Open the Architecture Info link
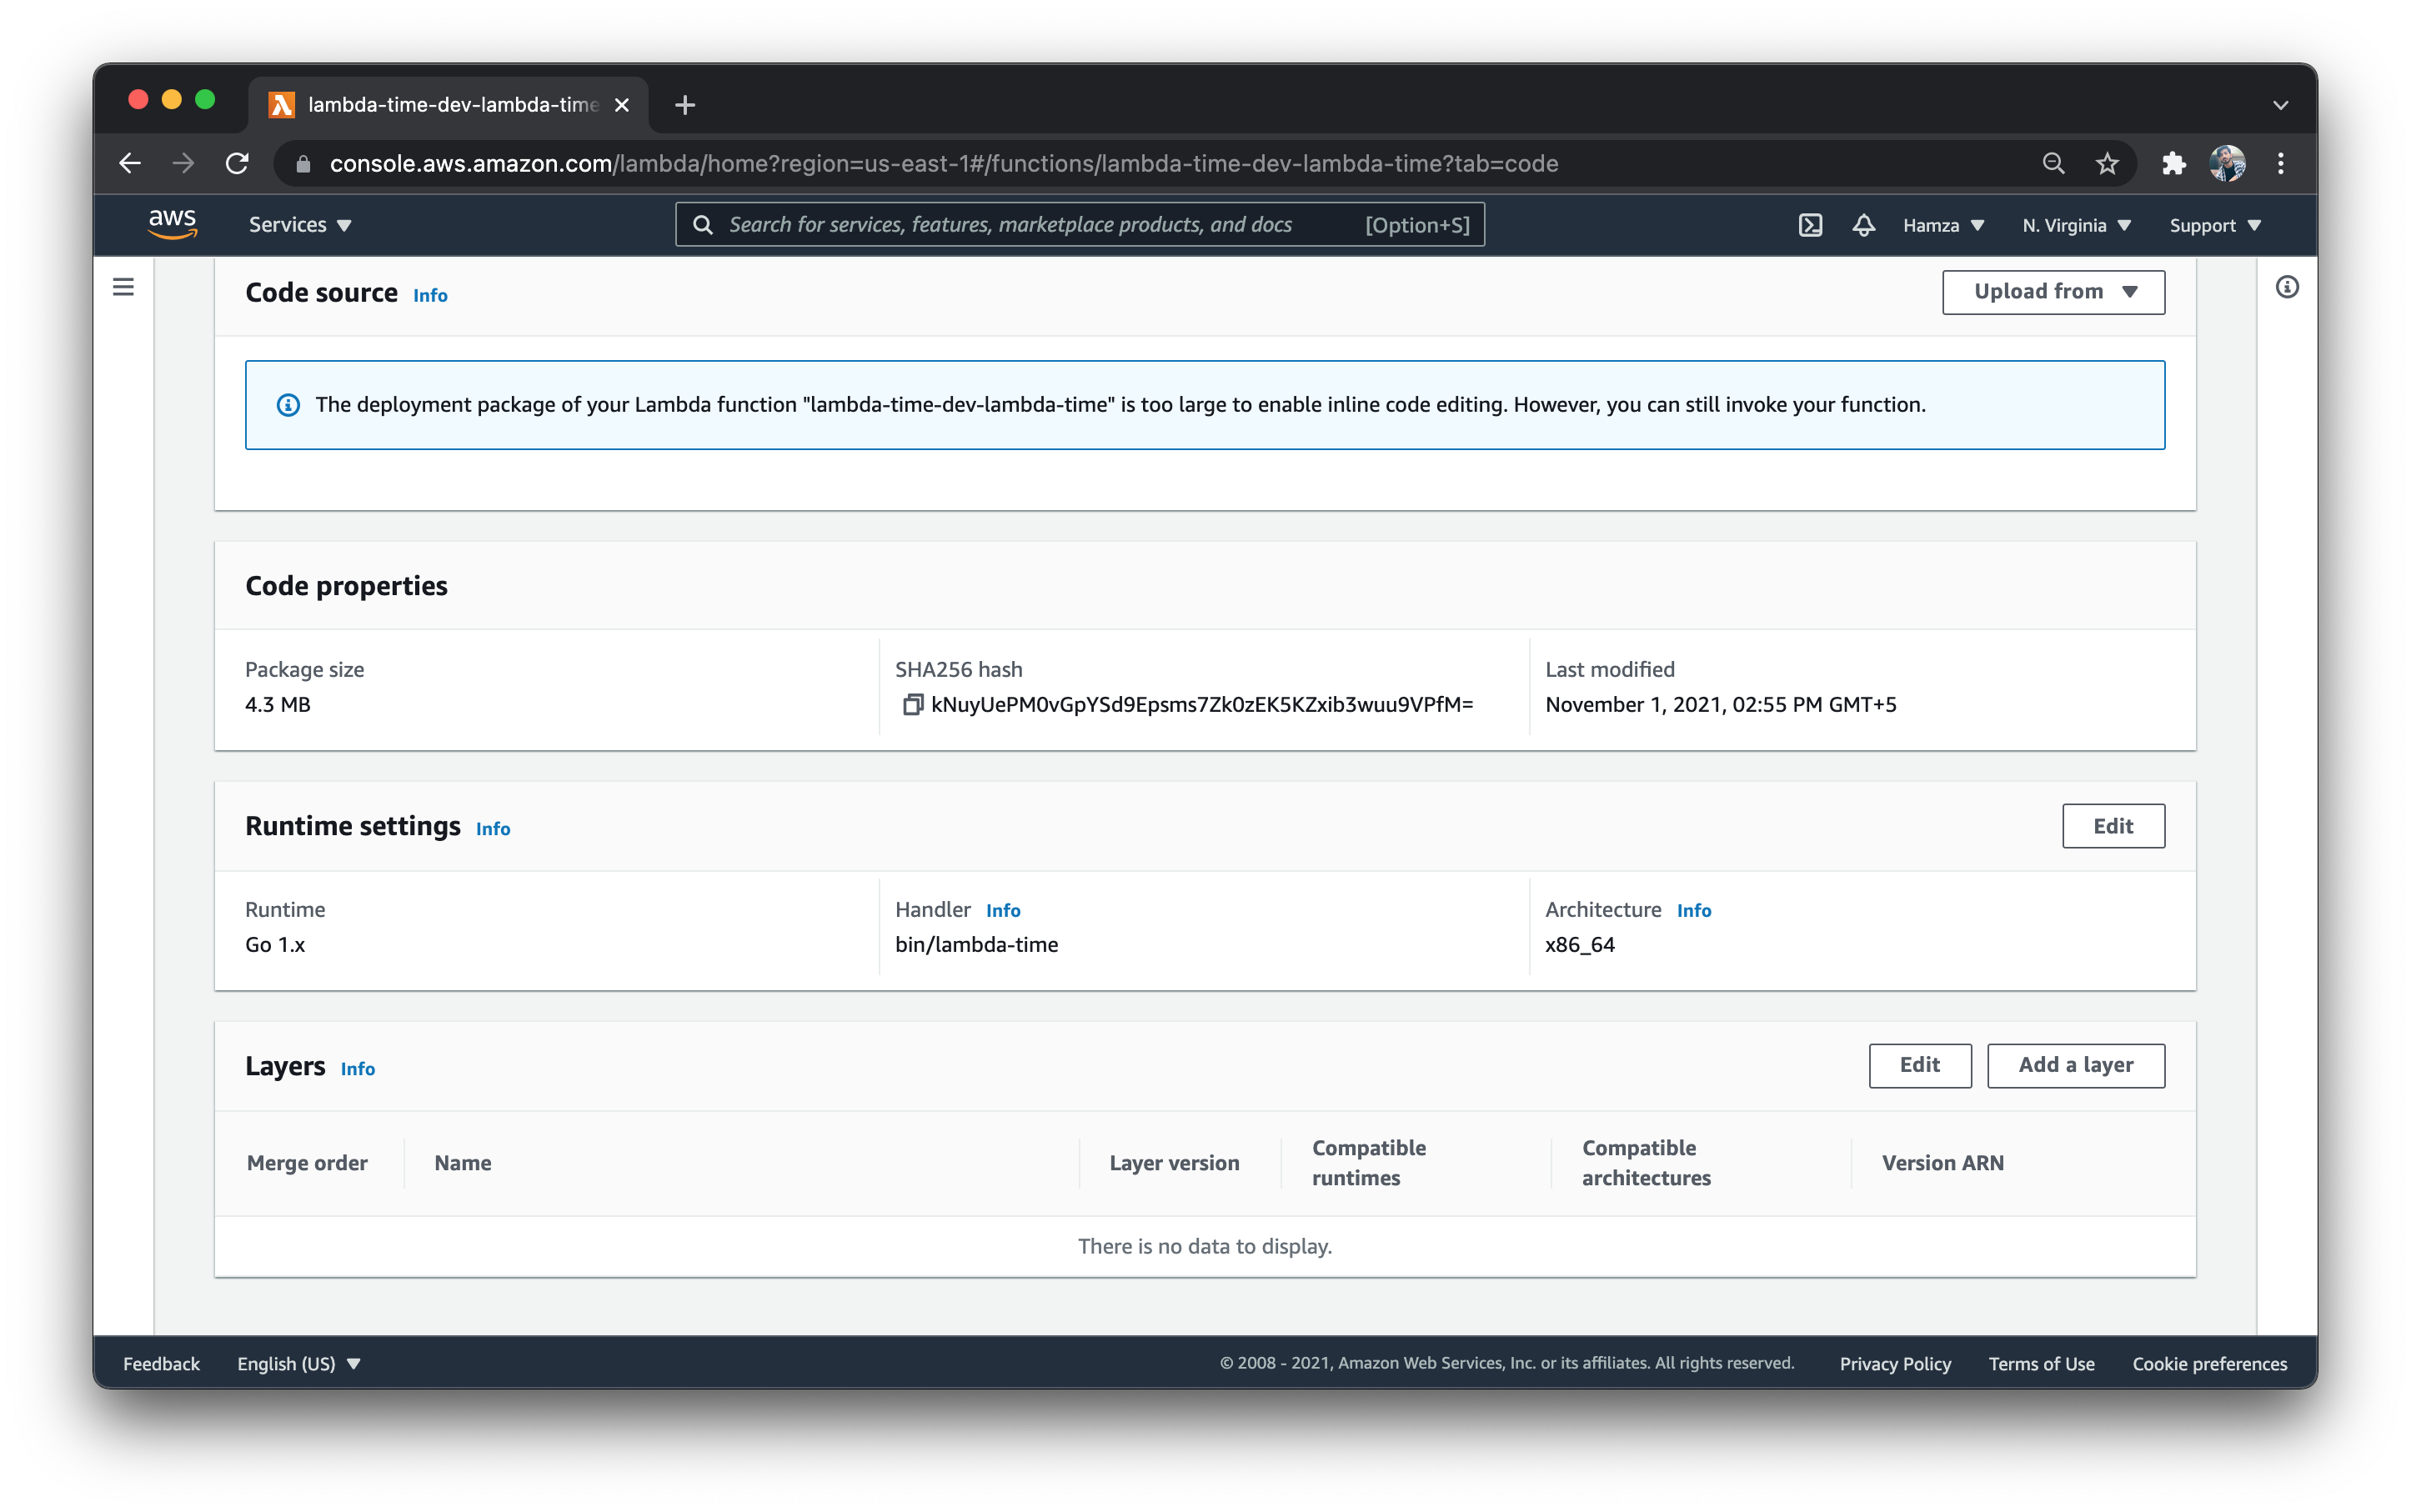Screen dimensions: 2411x1512 pos(1694,911)
